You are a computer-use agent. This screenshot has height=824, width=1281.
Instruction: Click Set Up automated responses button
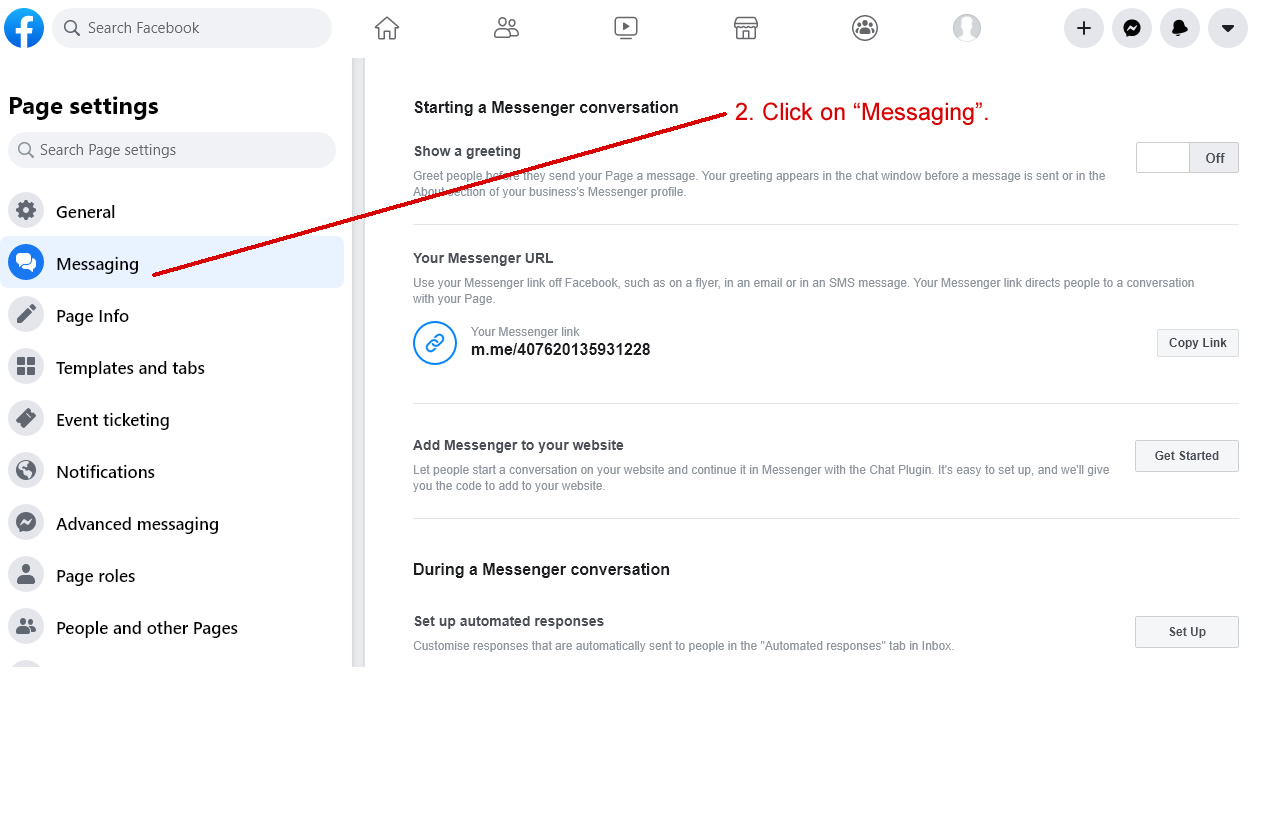(1186, 632)
